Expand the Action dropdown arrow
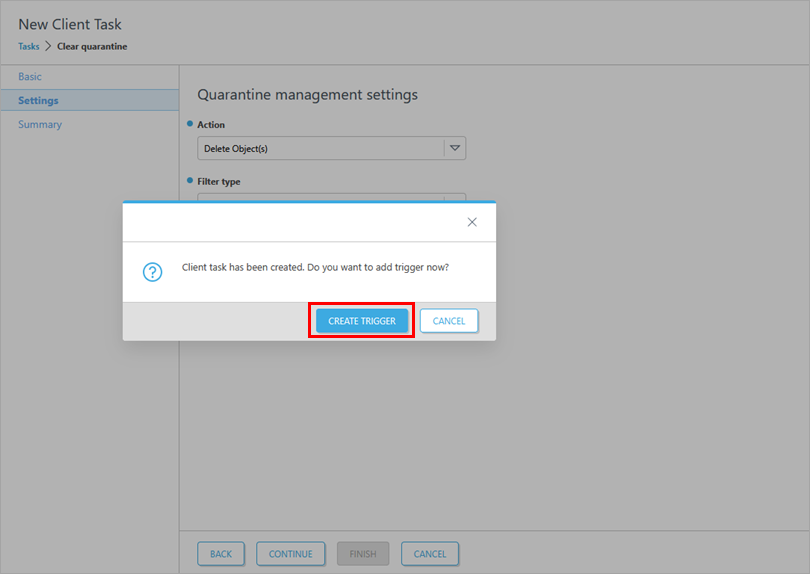Image resolution: width=810 pixels, height=574 pixels. tap(455, 148)
